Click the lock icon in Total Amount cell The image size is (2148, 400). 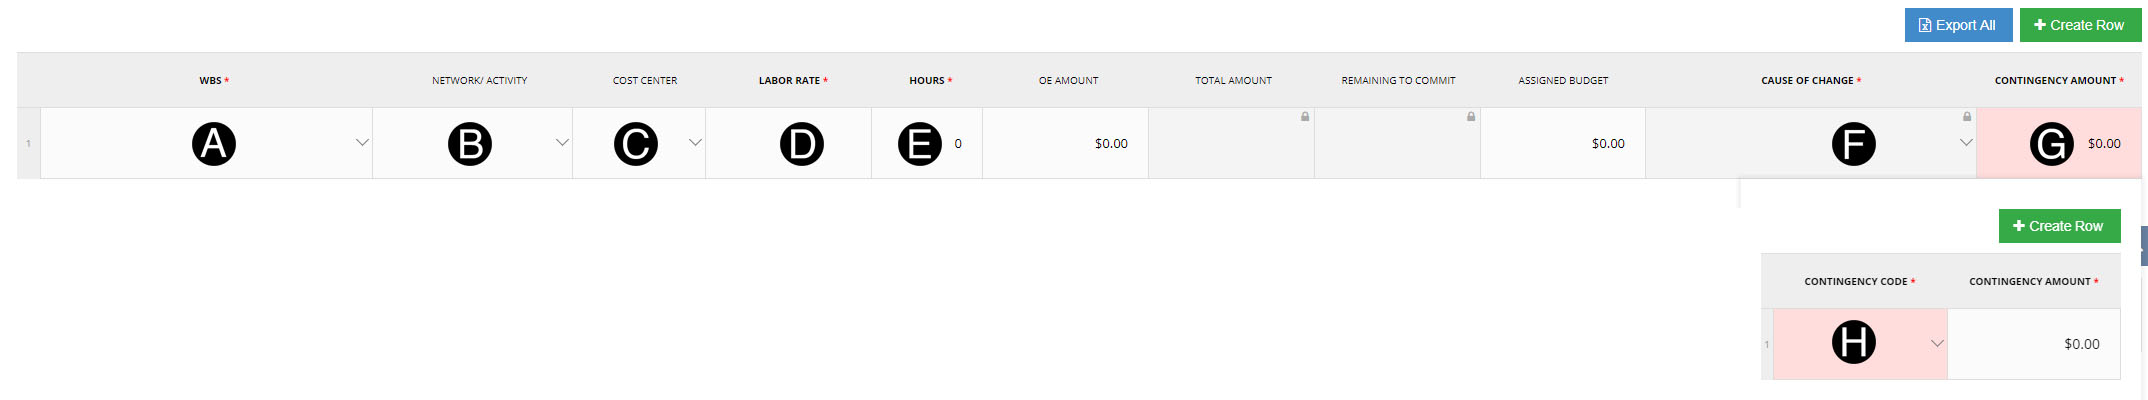click(1305, 117)
